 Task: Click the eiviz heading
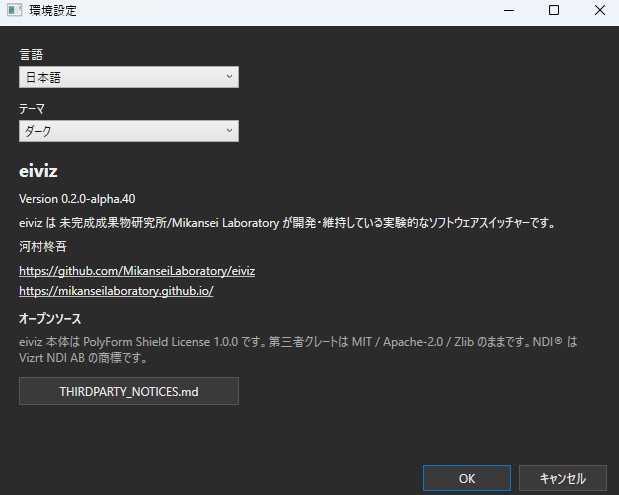(38, 171)
